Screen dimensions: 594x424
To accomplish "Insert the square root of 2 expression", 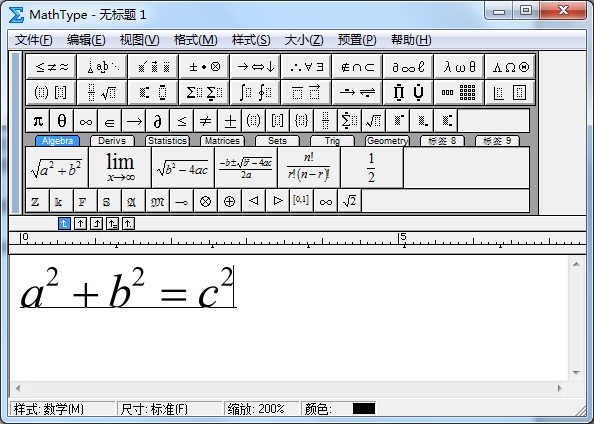I will click(x=349, y=201).
